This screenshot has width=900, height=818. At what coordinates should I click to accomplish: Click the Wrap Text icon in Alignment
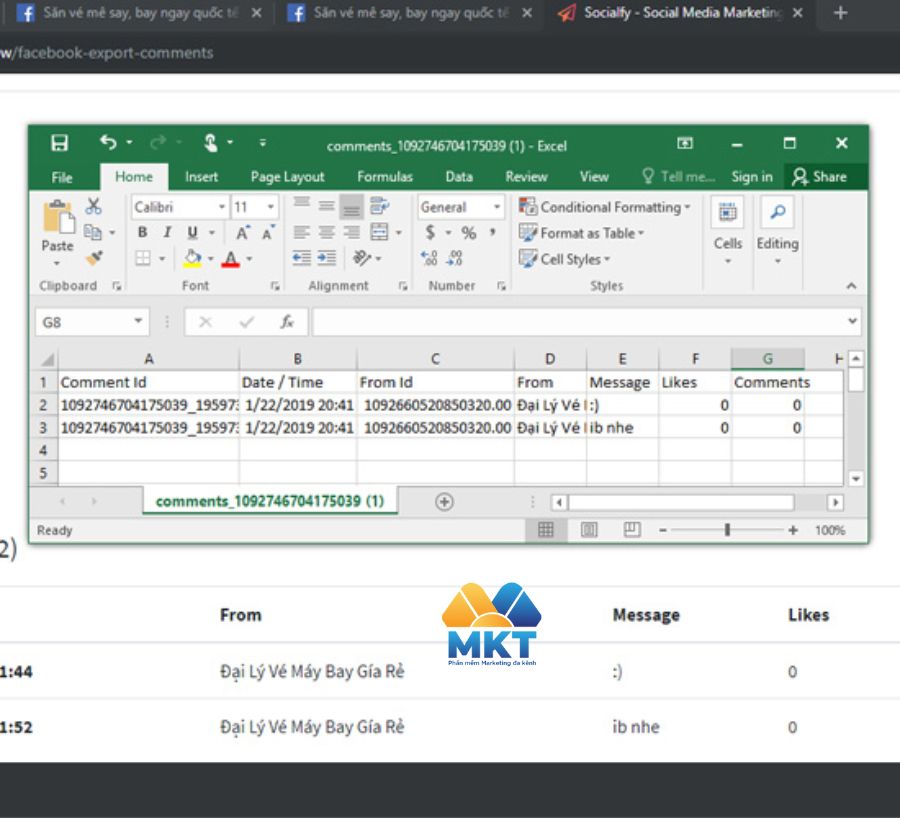pyautogui.click(x=377, y=207)
